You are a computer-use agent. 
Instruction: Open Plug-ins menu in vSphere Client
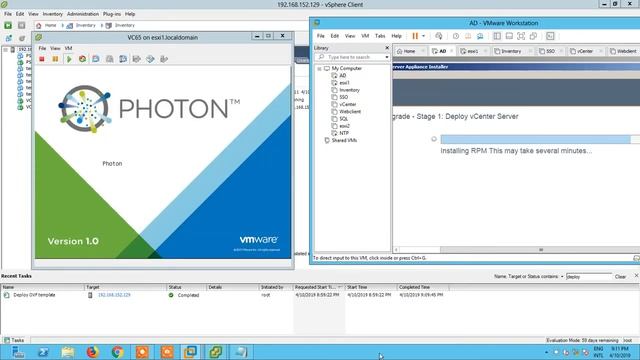click(x=112, y=14)
